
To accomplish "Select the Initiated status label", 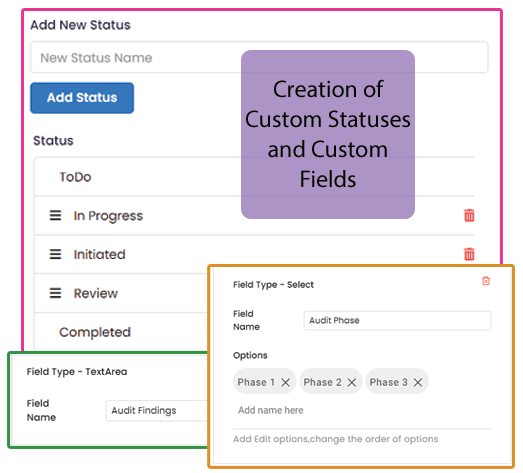I will pyautogui.click(x=99, y=255).
